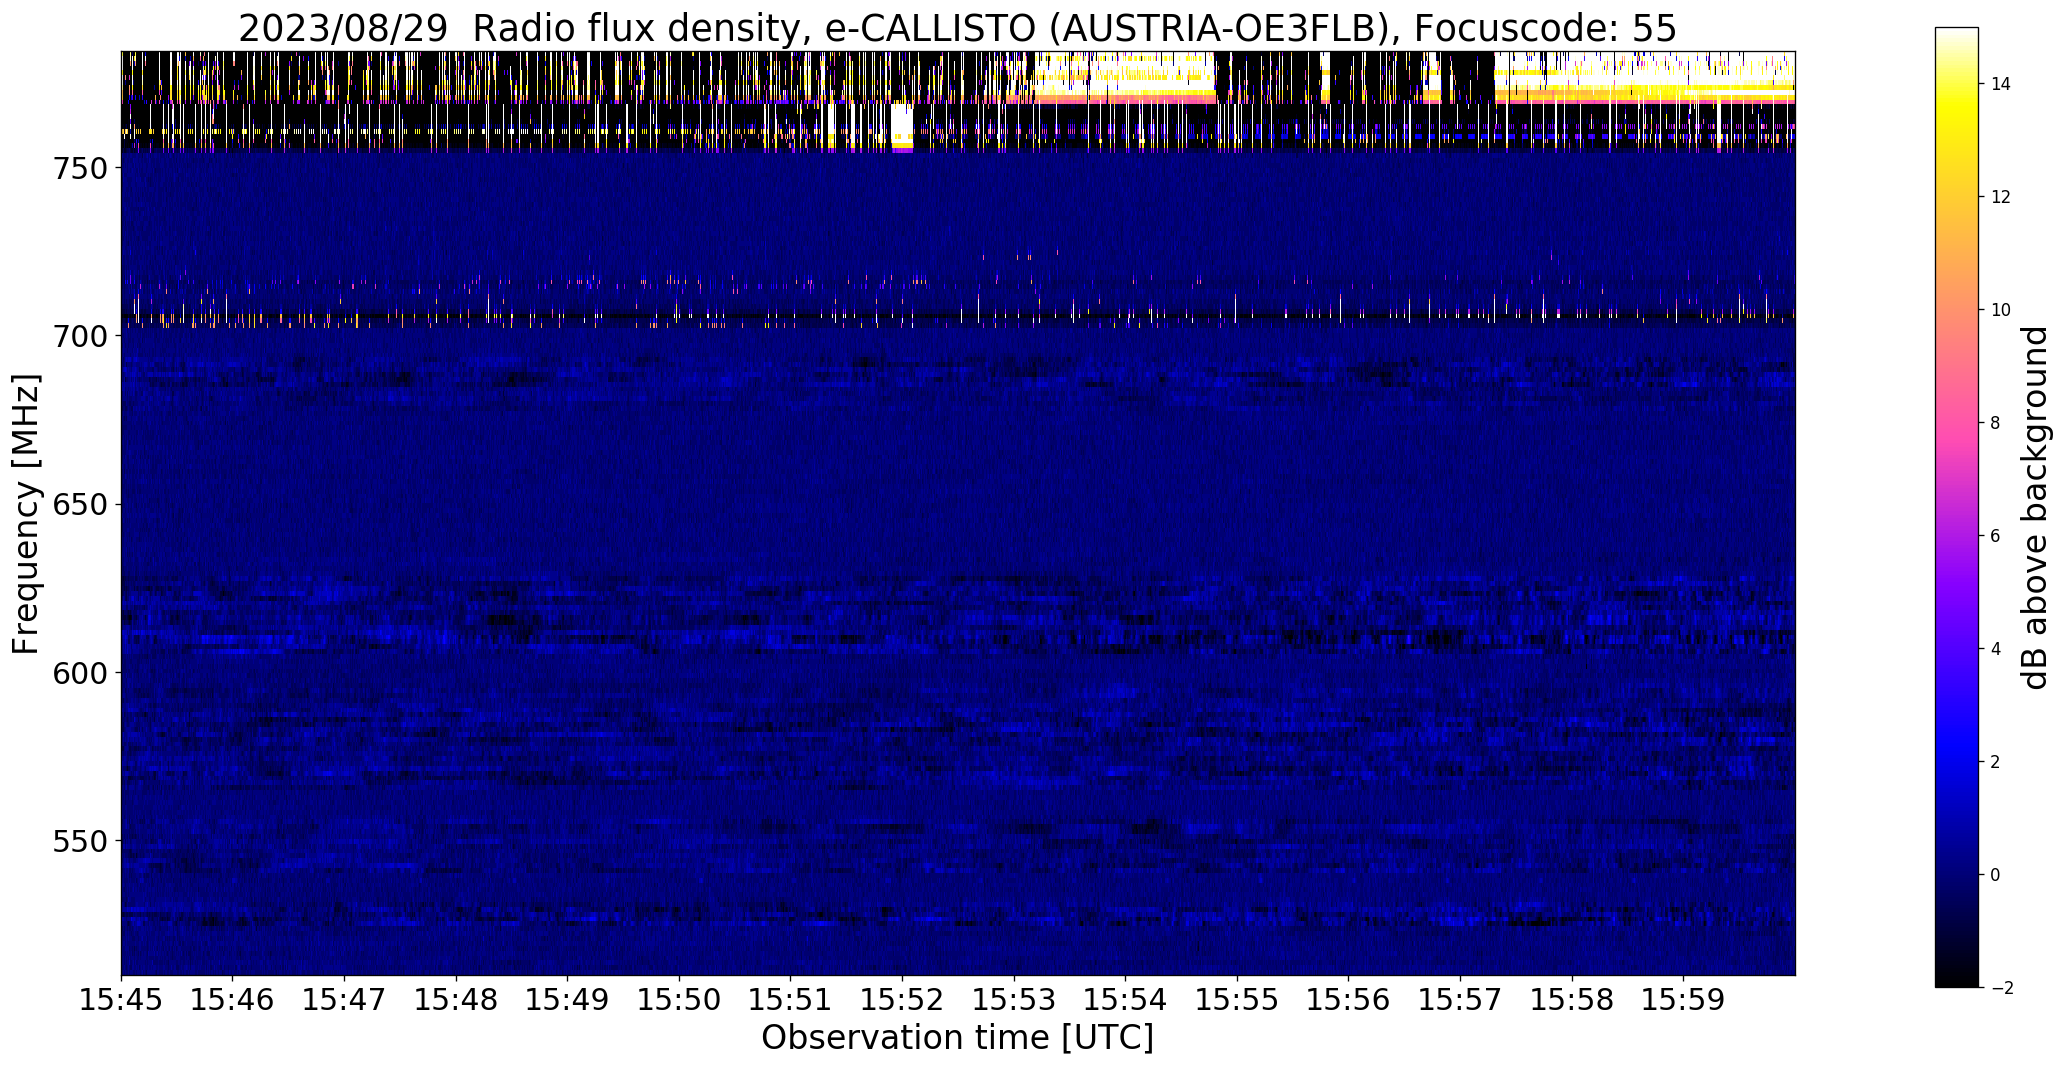Click the 15:46 time tick label
The height and width of the screenshot is (1067, 2066).
coord(233,999)
